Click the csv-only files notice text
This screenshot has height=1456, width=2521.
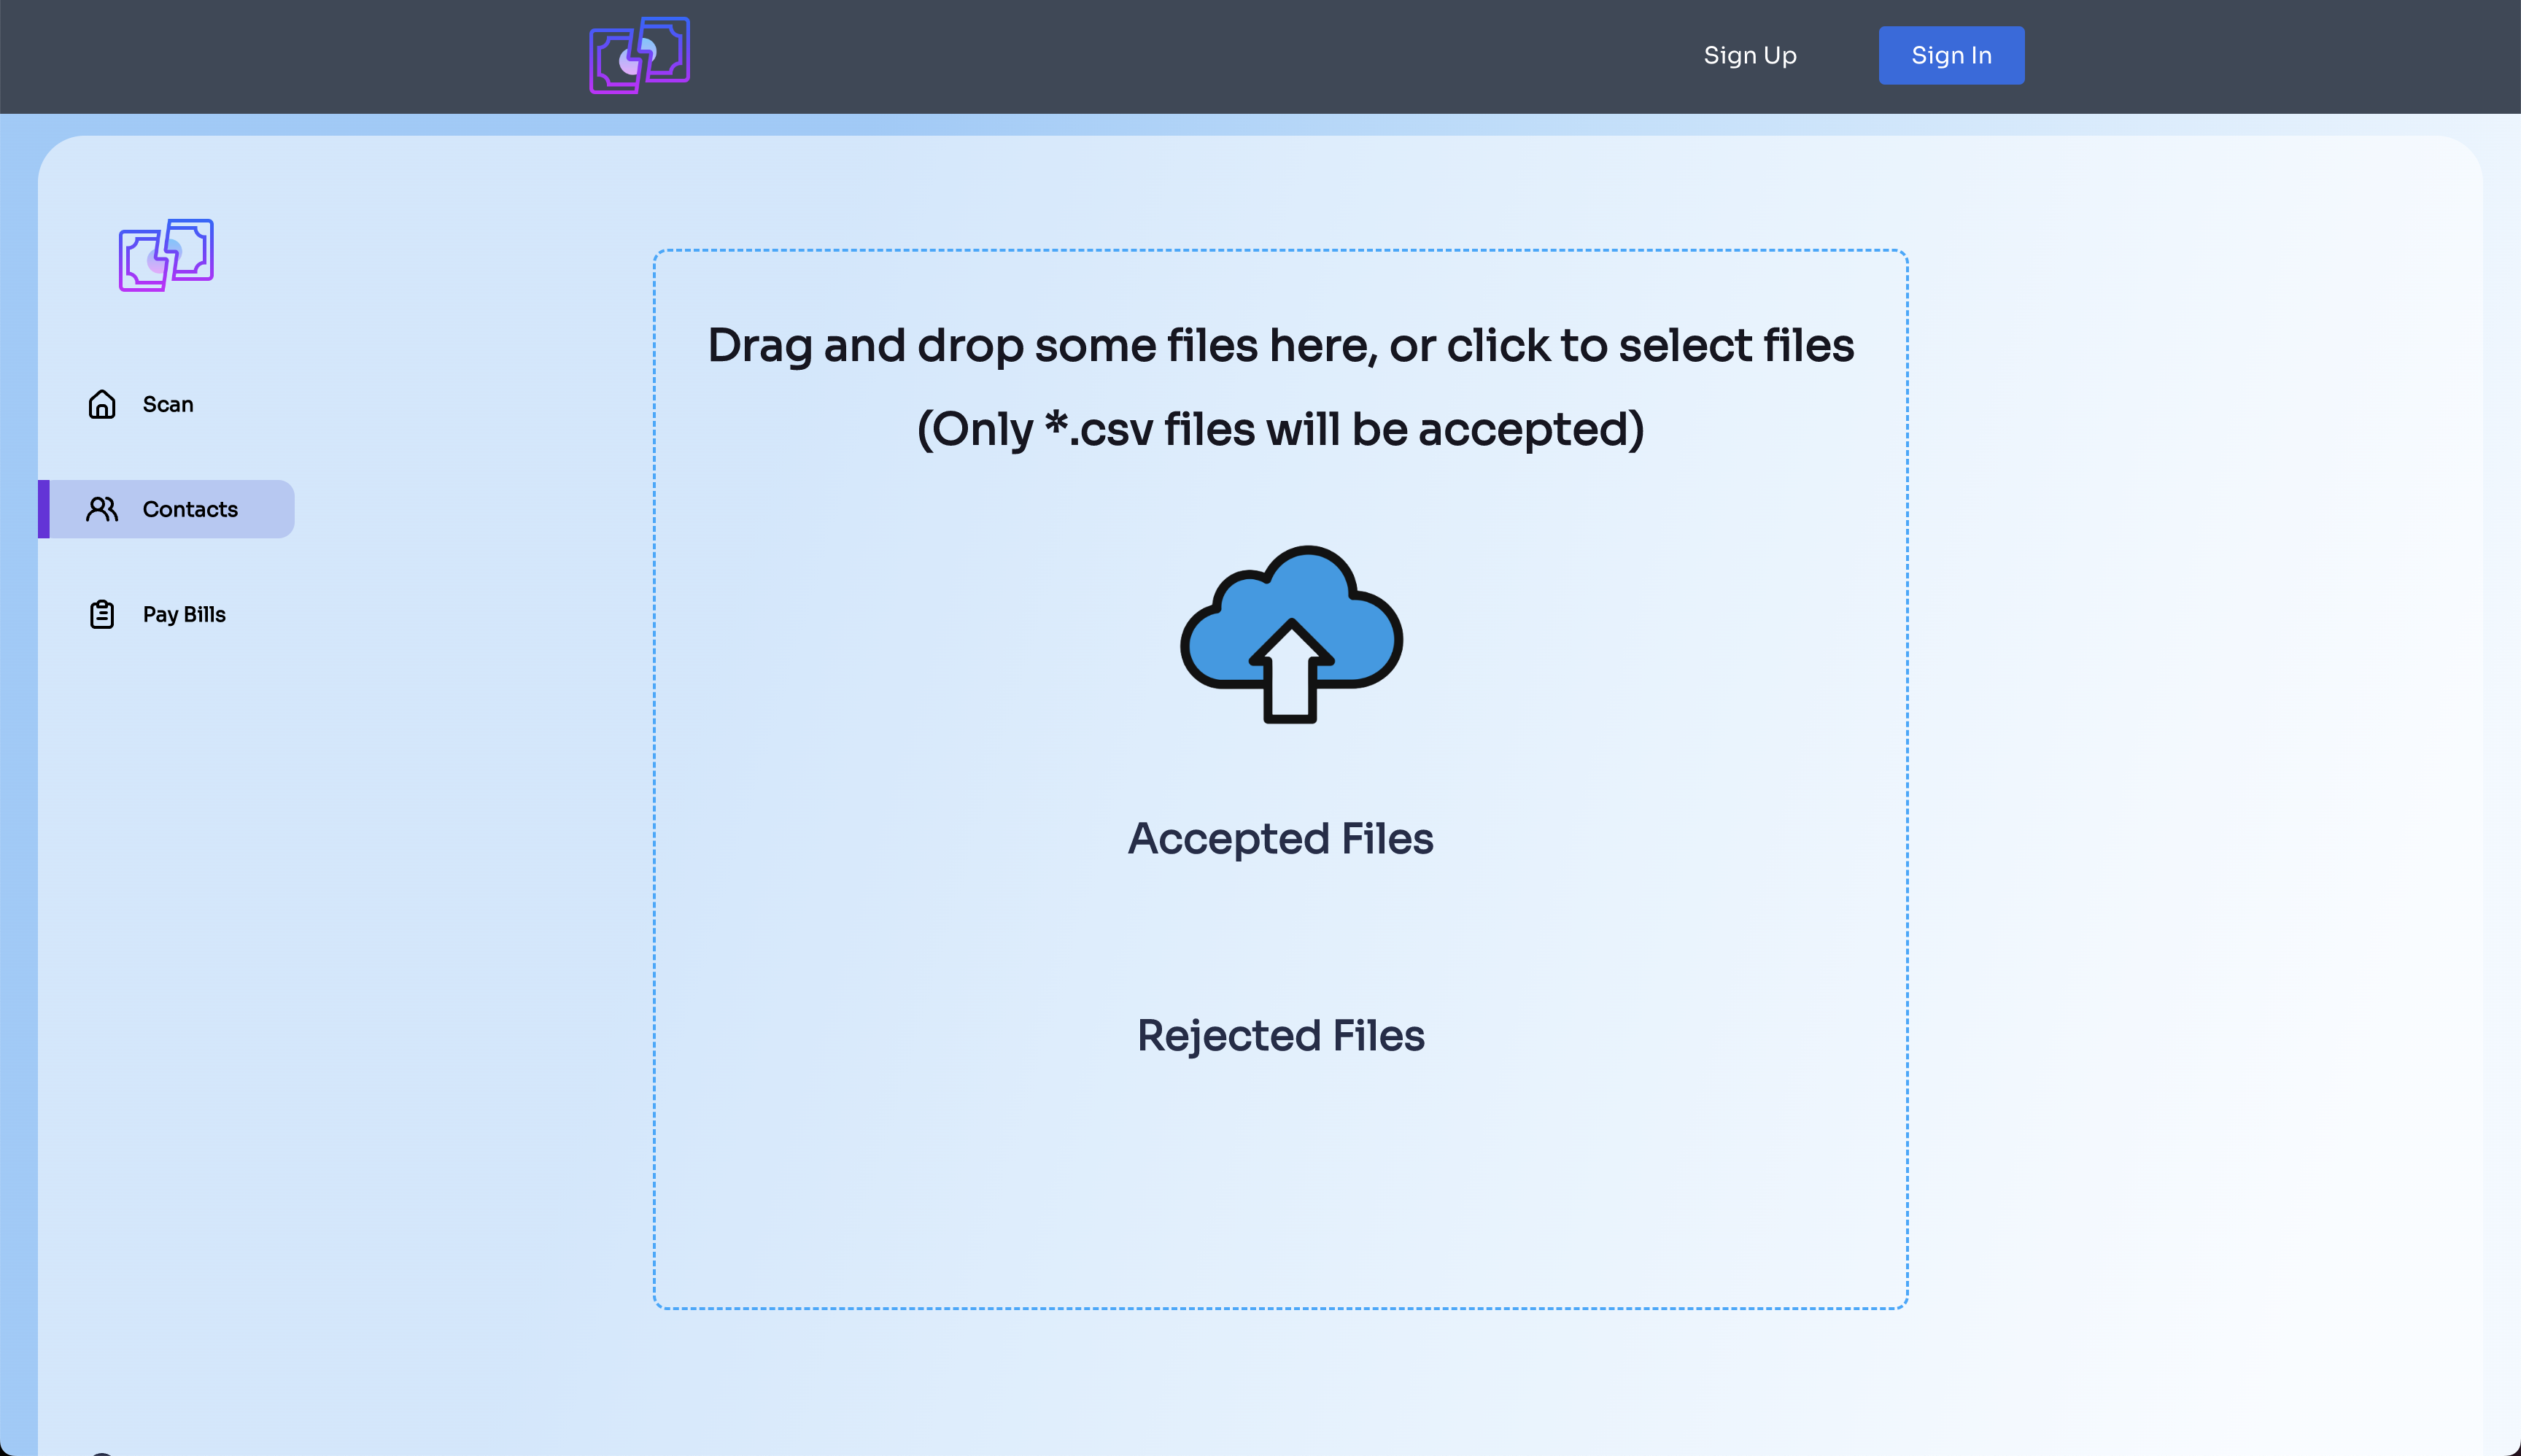1280,429
